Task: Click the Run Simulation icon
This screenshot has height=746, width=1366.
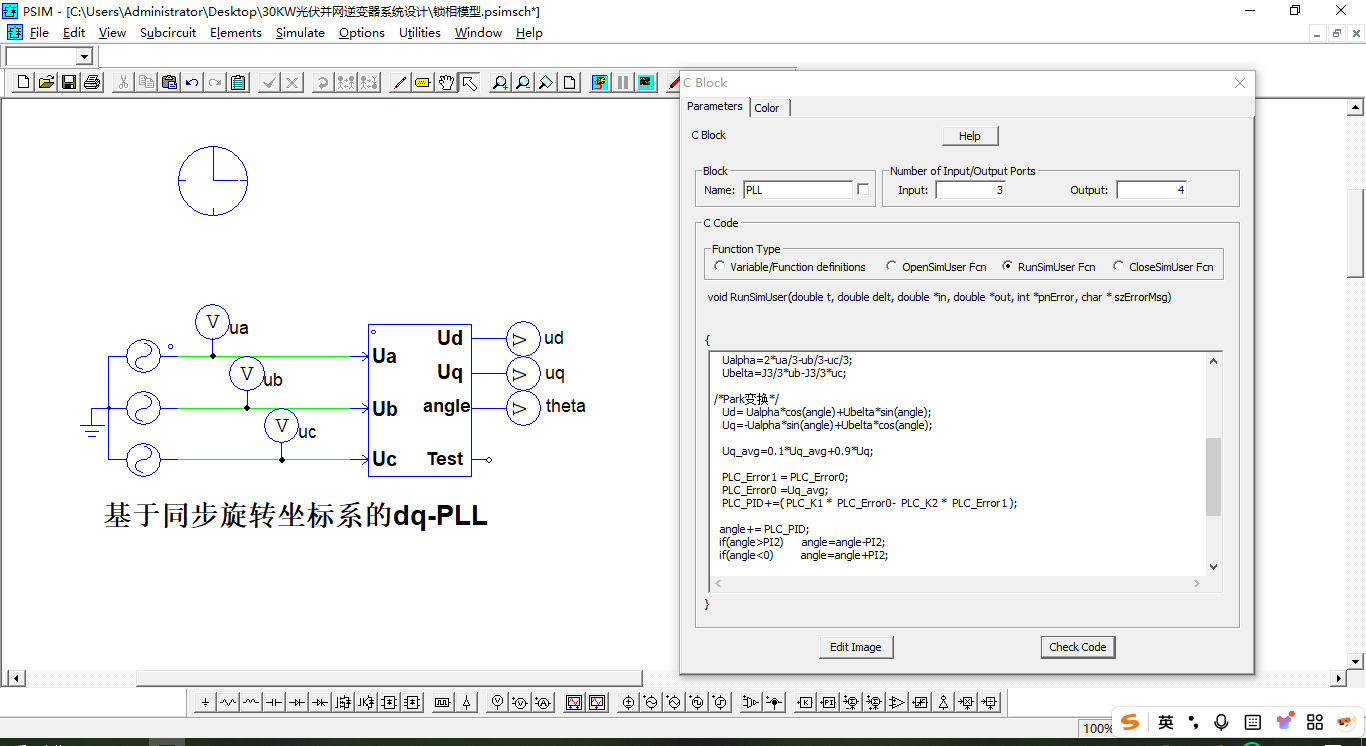Action: [x=600, y=83]
